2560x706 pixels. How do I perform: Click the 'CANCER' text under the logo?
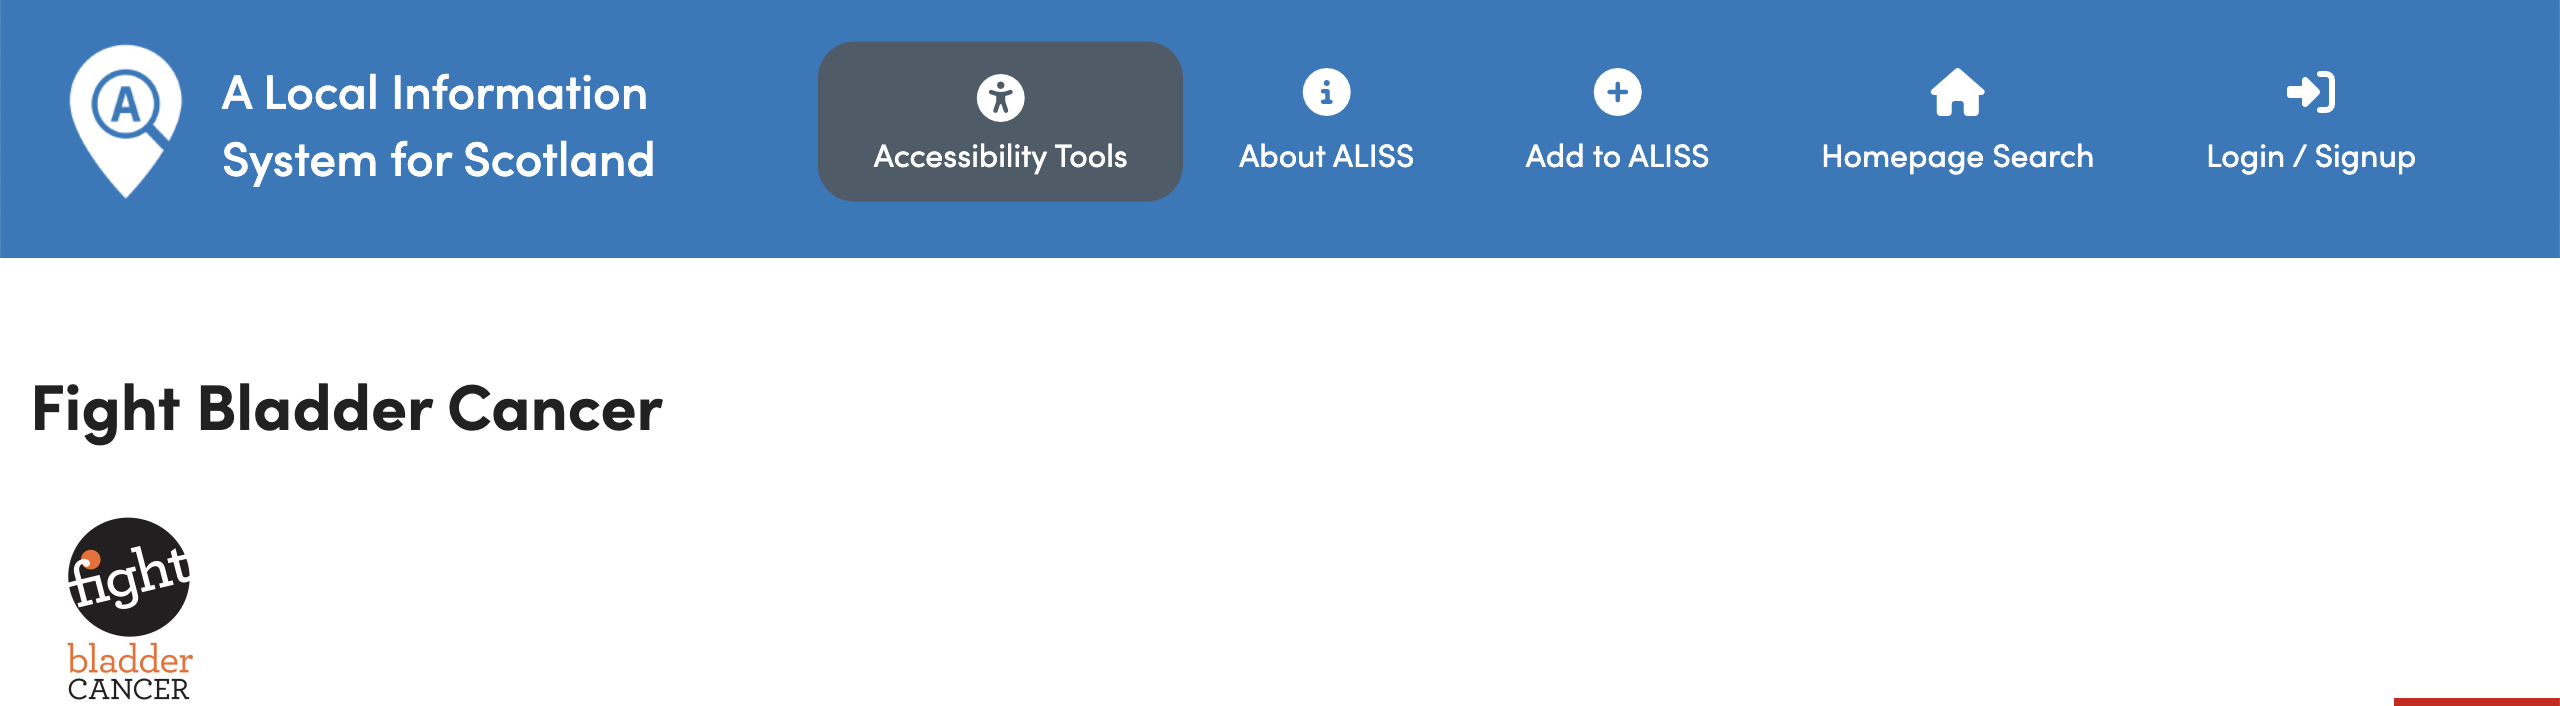pyautogui.click(x=128, y=689)
